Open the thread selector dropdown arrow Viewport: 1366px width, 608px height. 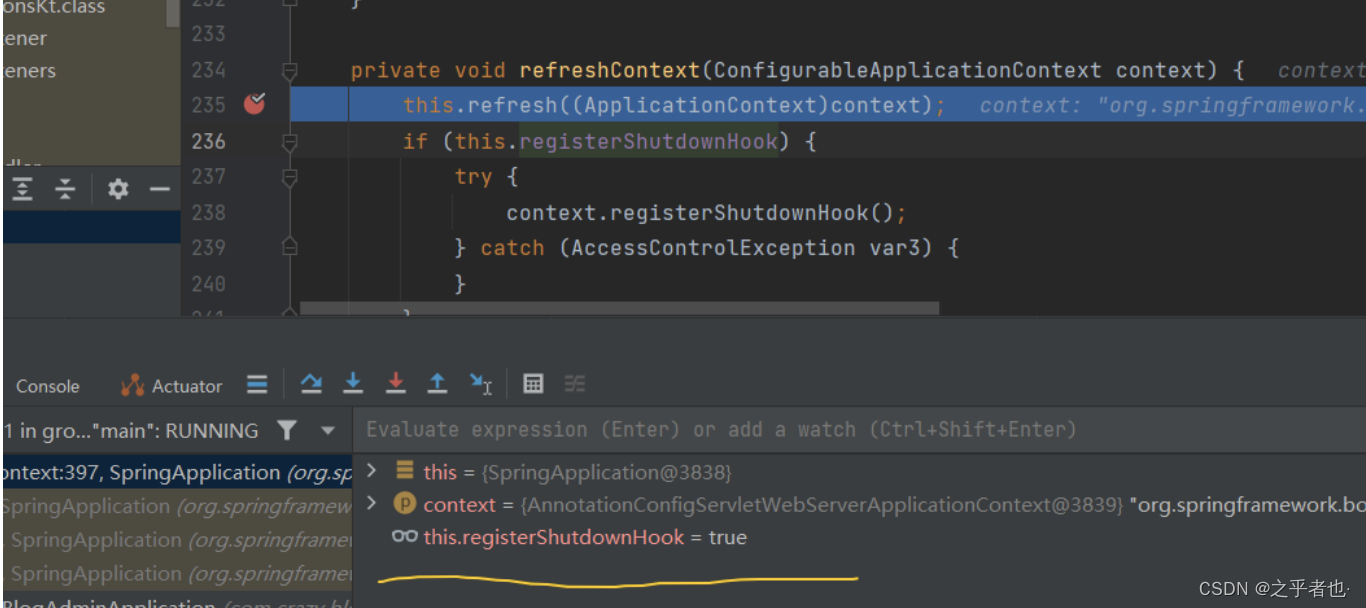pos(327,430)
